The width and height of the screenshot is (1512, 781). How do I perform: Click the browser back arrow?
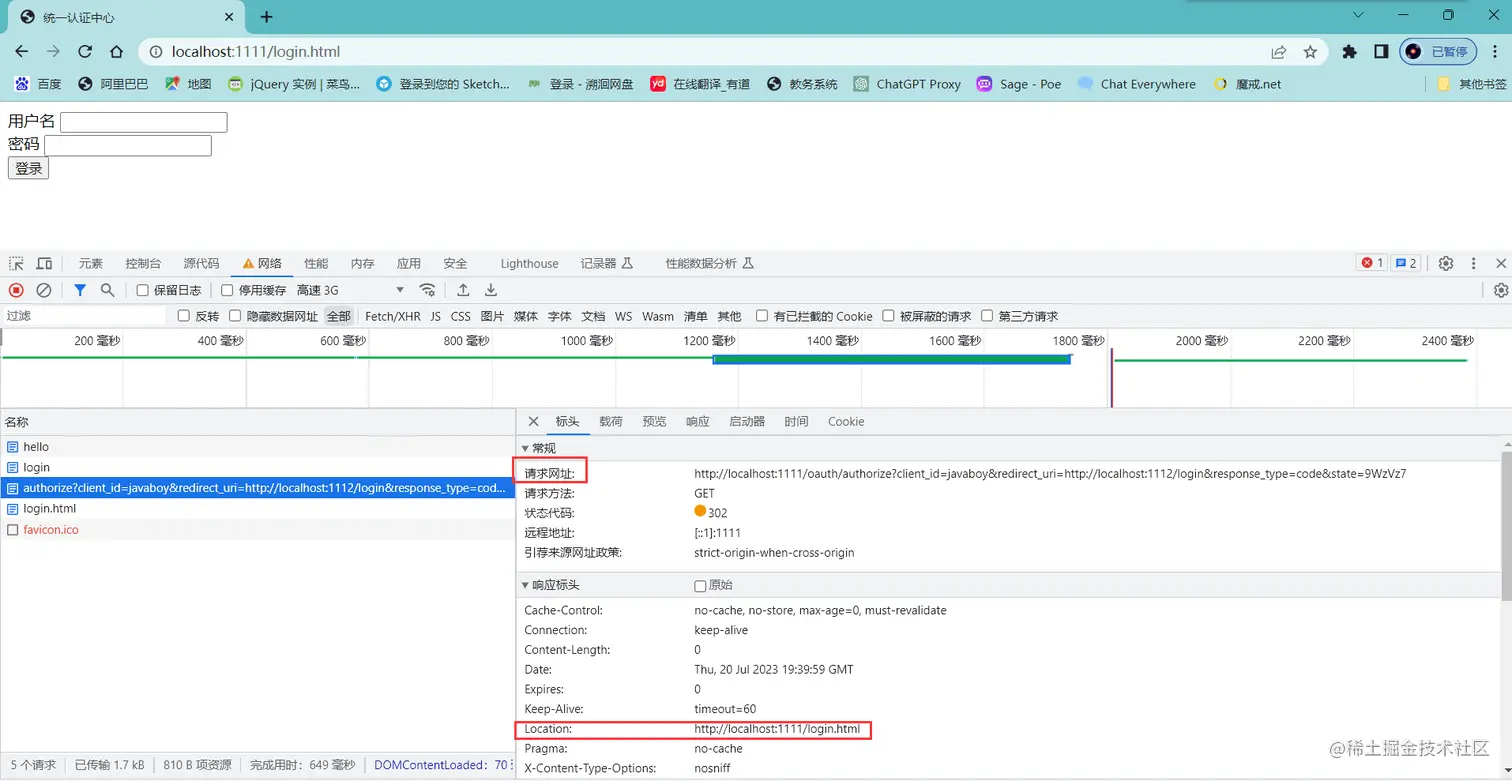coord(22,52)
